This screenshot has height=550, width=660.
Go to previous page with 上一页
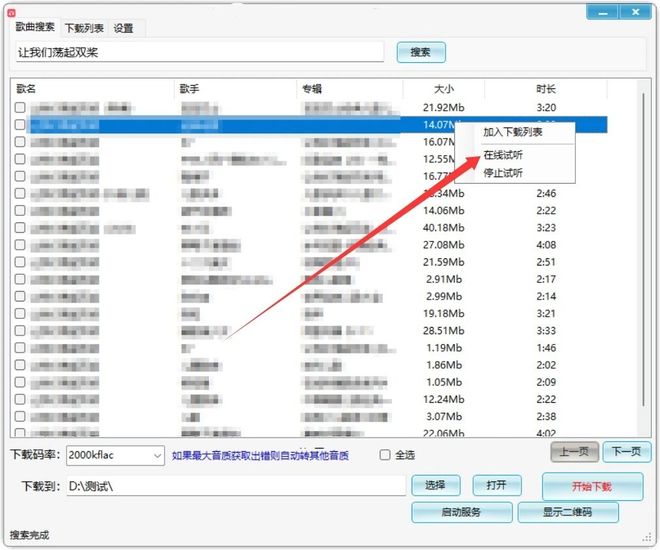click(575, 452)
